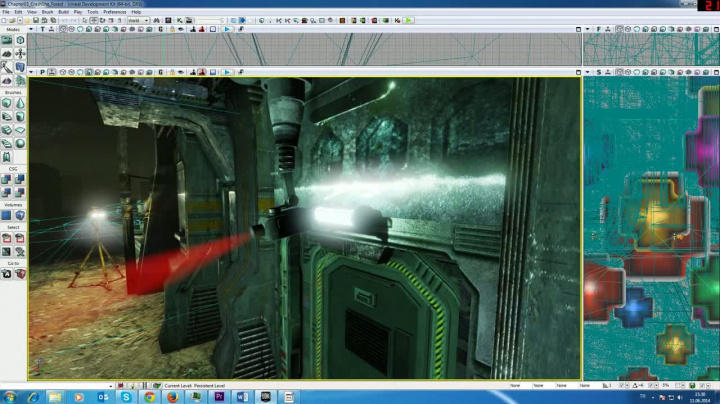Click the main toolbar slider
This screenshot has width=720, height=404.
[x=209, y=20]
